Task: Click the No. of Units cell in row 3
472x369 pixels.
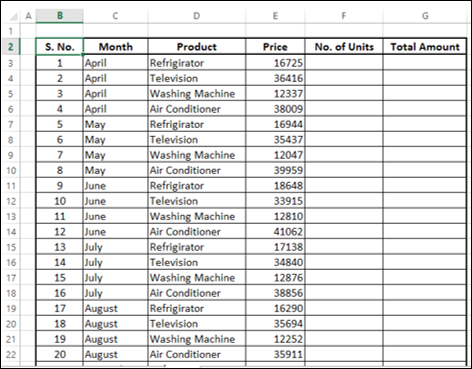Action: [x=344, y=63]
